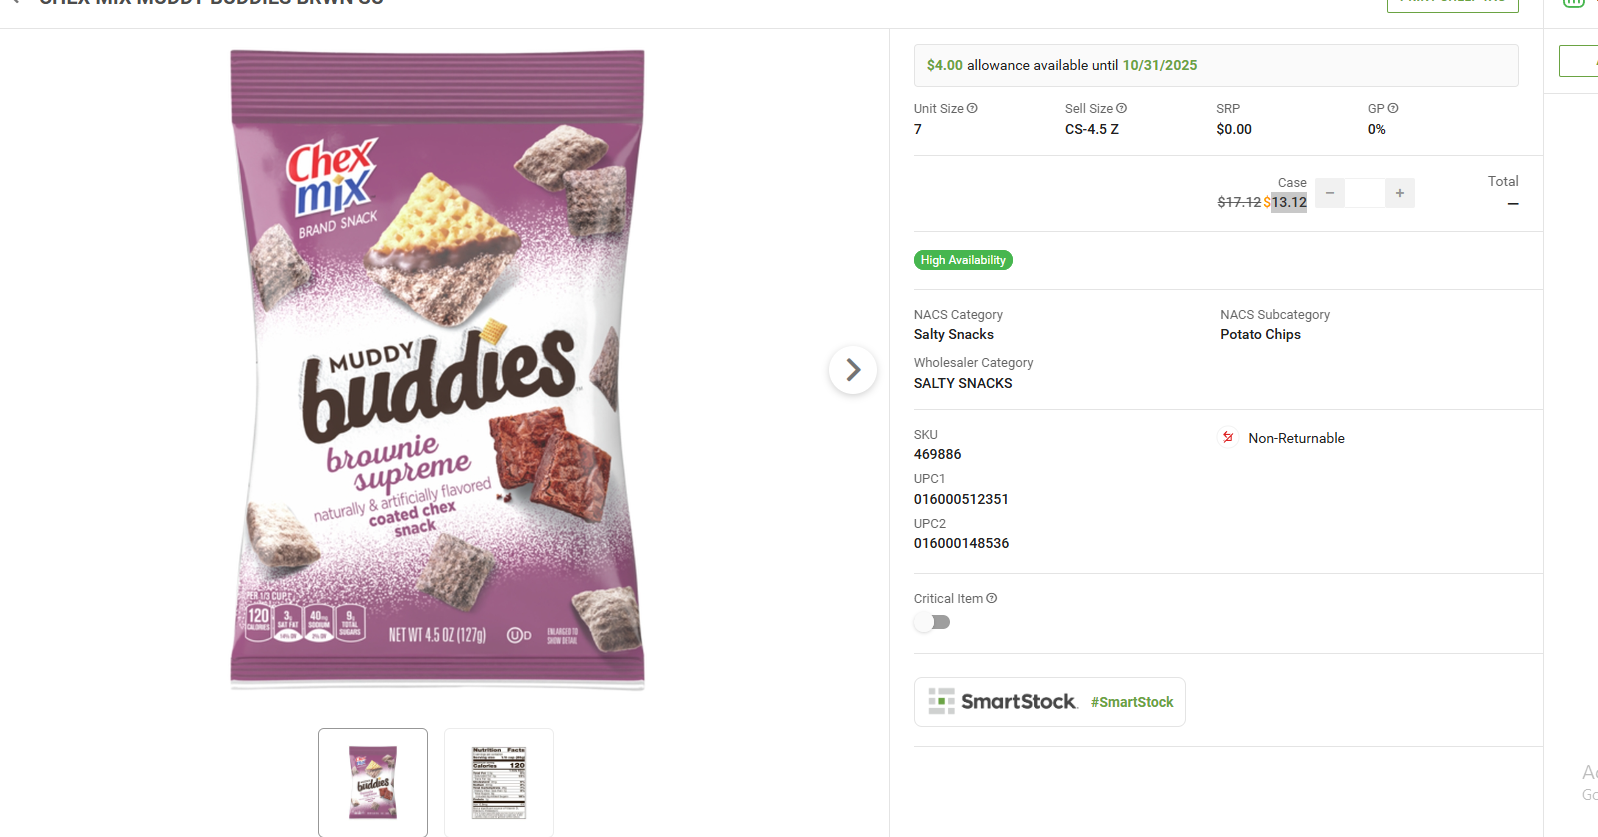
Task: Click the Sell Size help icon
Action: [x=1121, y=108]
